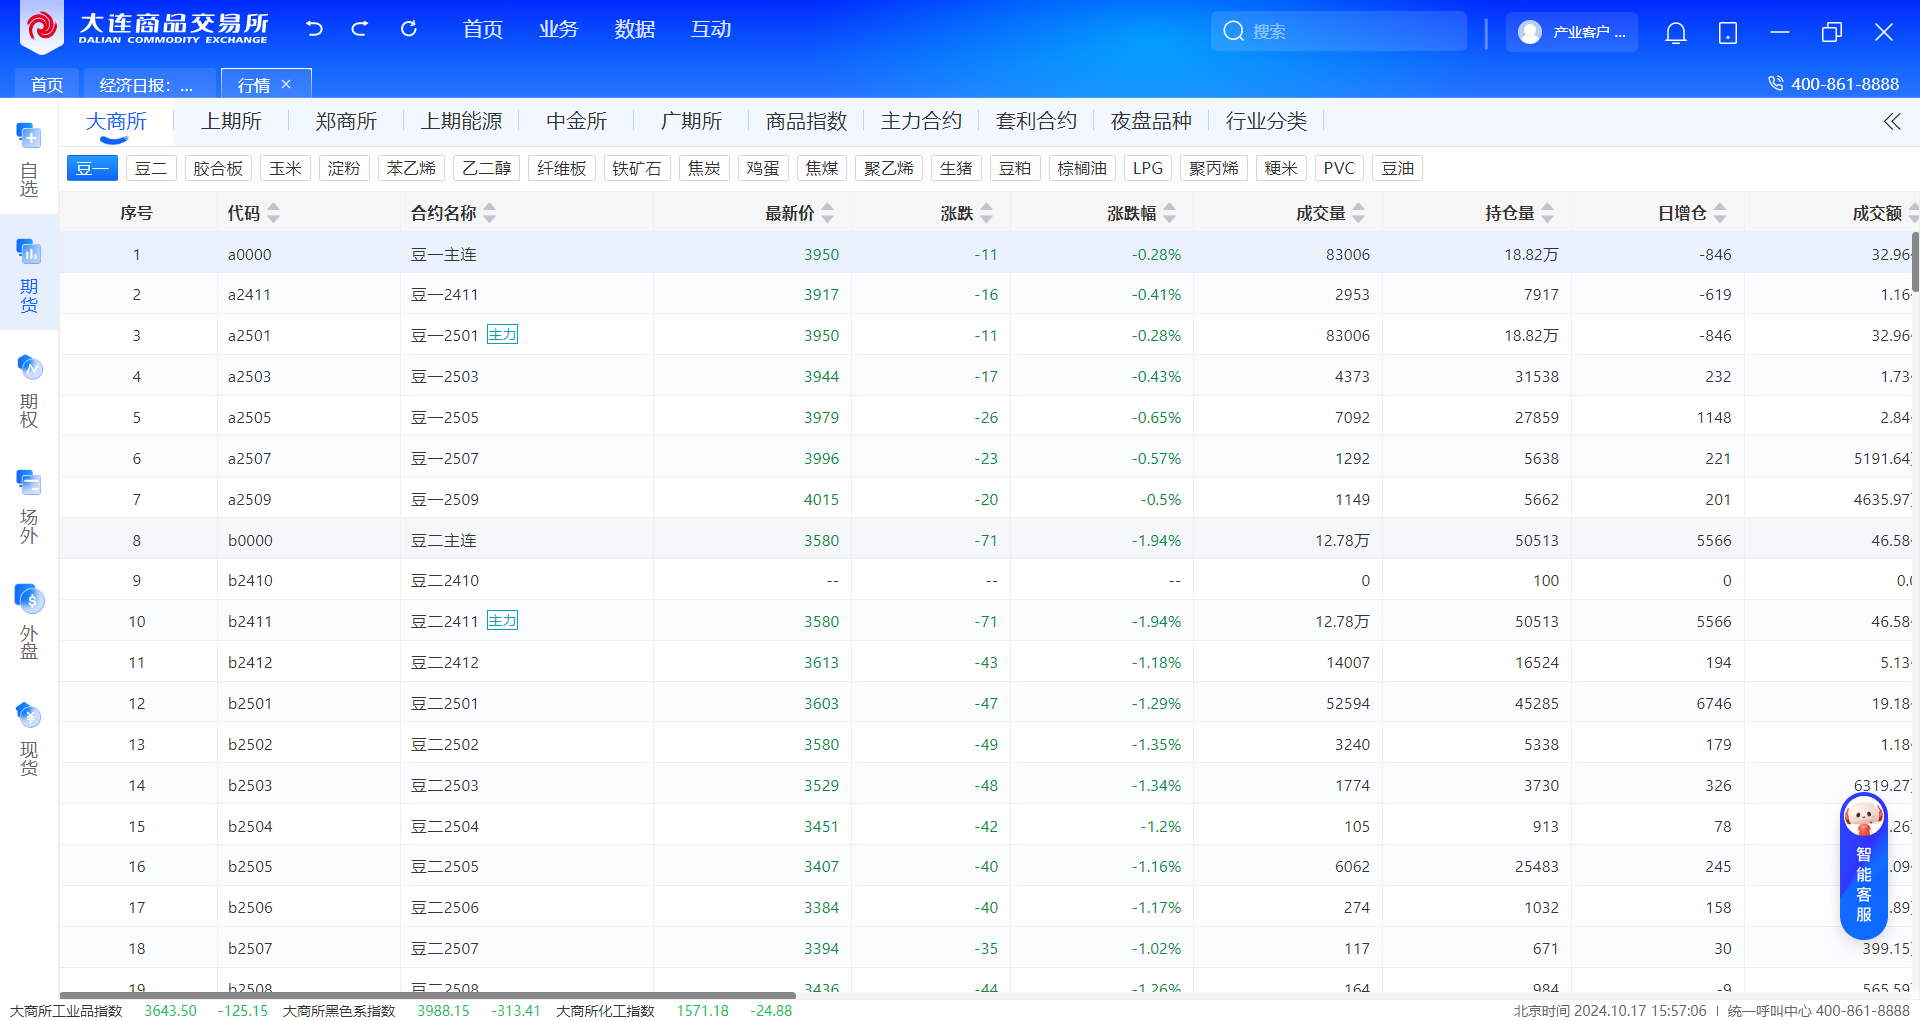This screenshot has width=1920, height=1020.
Task: Open the 现货 spot sidebar icon
Action: coord(29,738)
